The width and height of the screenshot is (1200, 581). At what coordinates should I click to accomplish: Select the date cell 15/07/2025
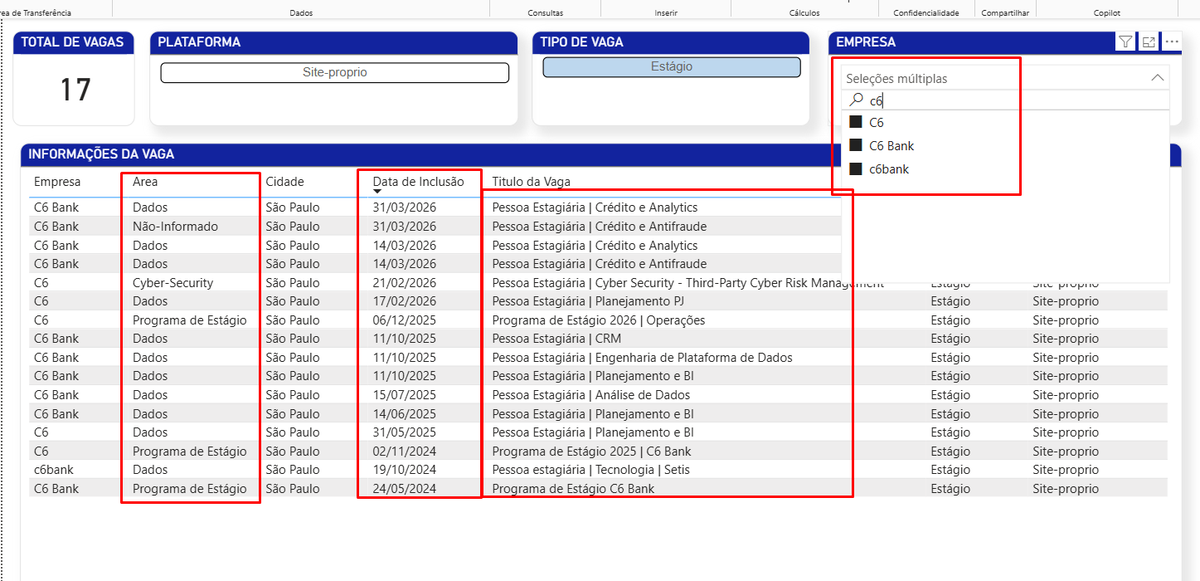tap(404, 395)
